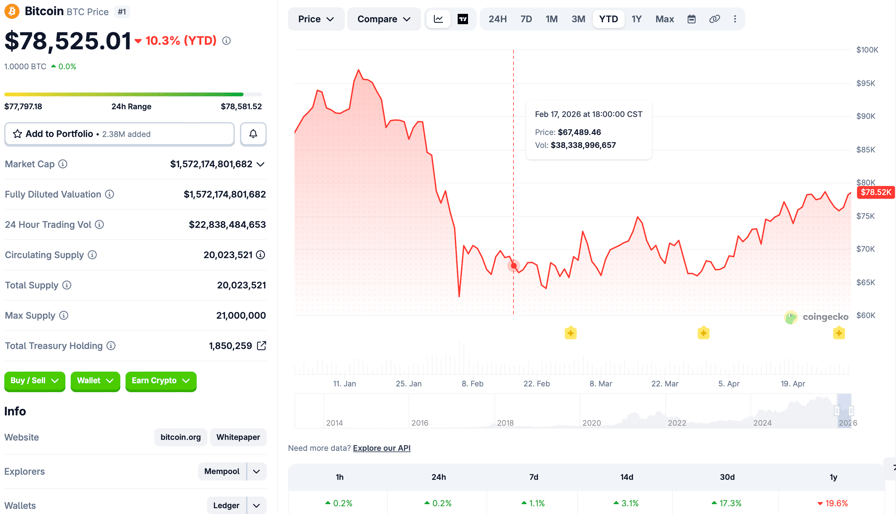Open external link icon next to 1,850,259
The width and height of the screenshot is (896, 514).
click(261, 346)
